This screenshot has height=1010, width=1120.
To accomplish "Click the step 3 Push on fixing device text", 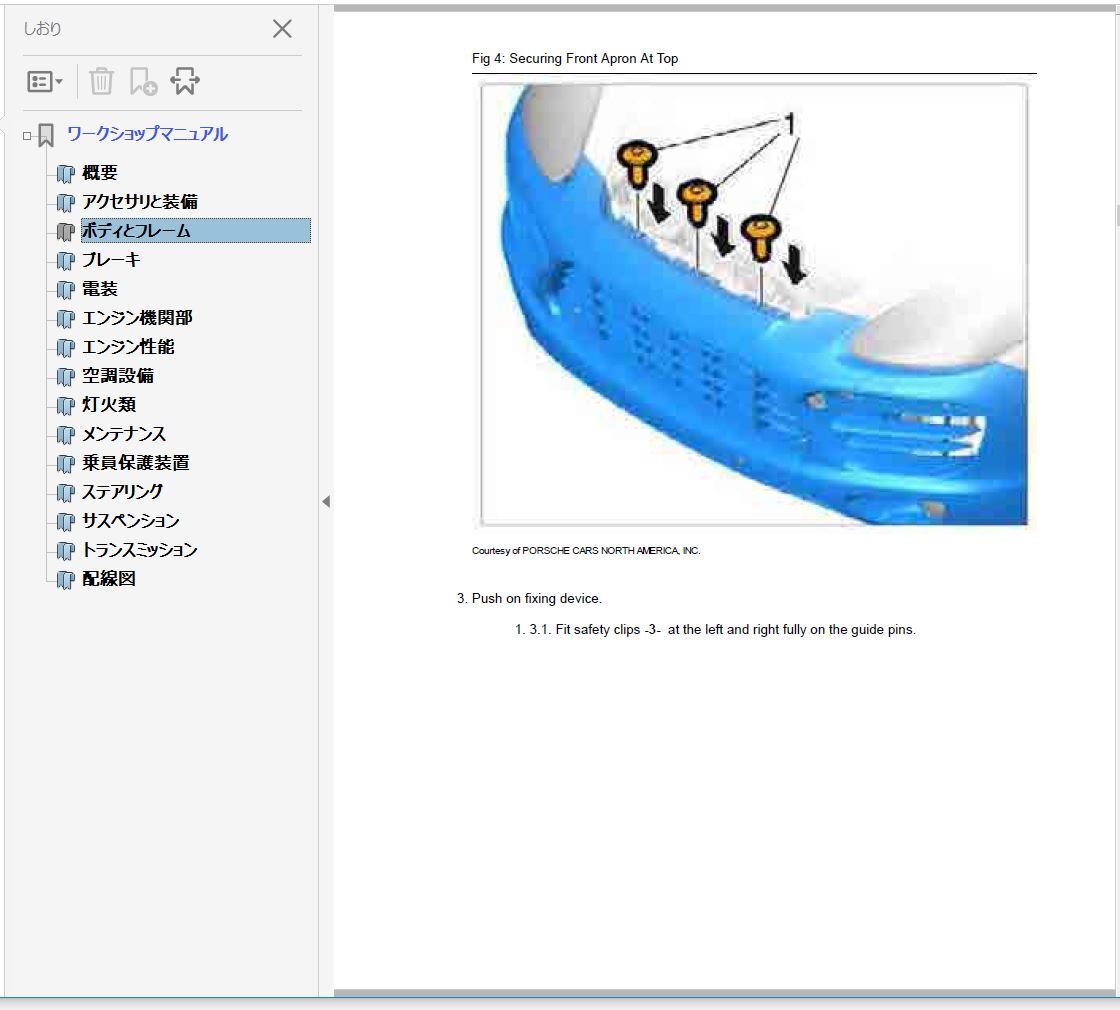I will point(529,599).
